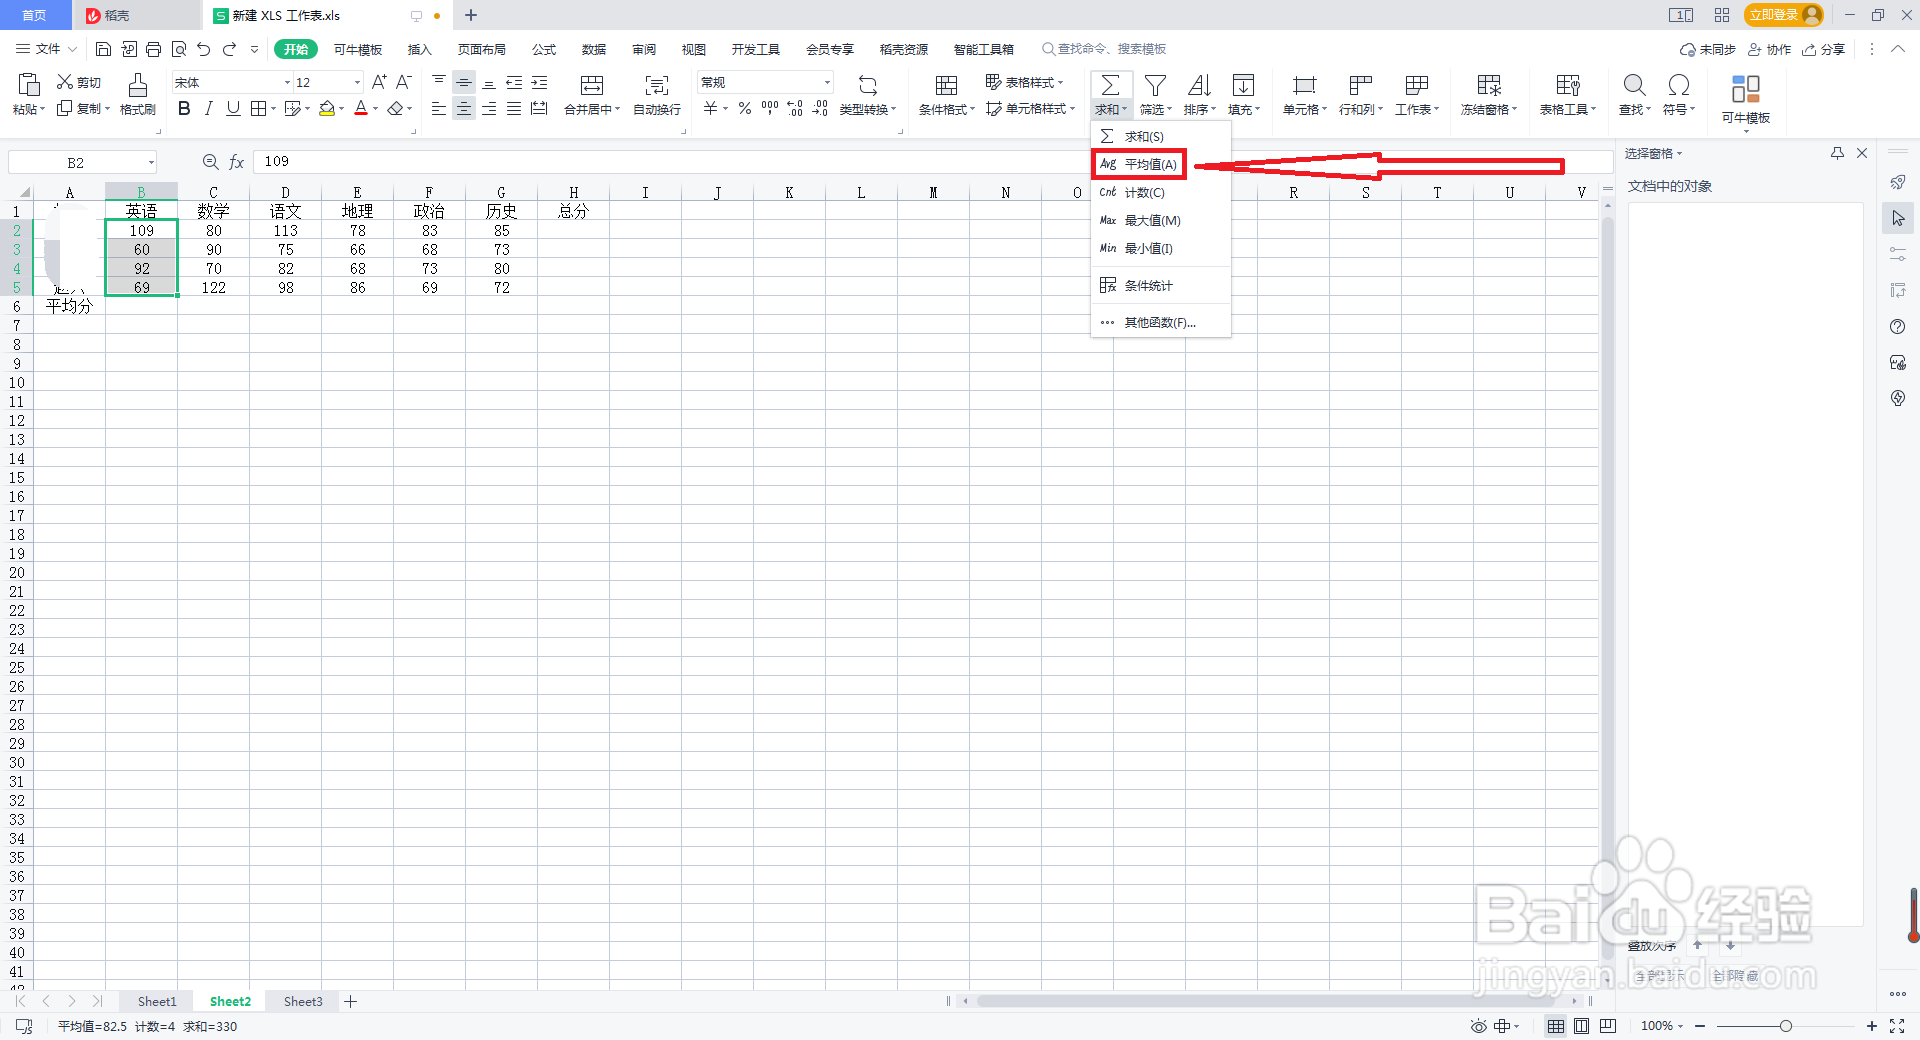The image size is (1920, 1040).
Task: Click the Print icon in quick toolbar
Action: click(153, 49)
